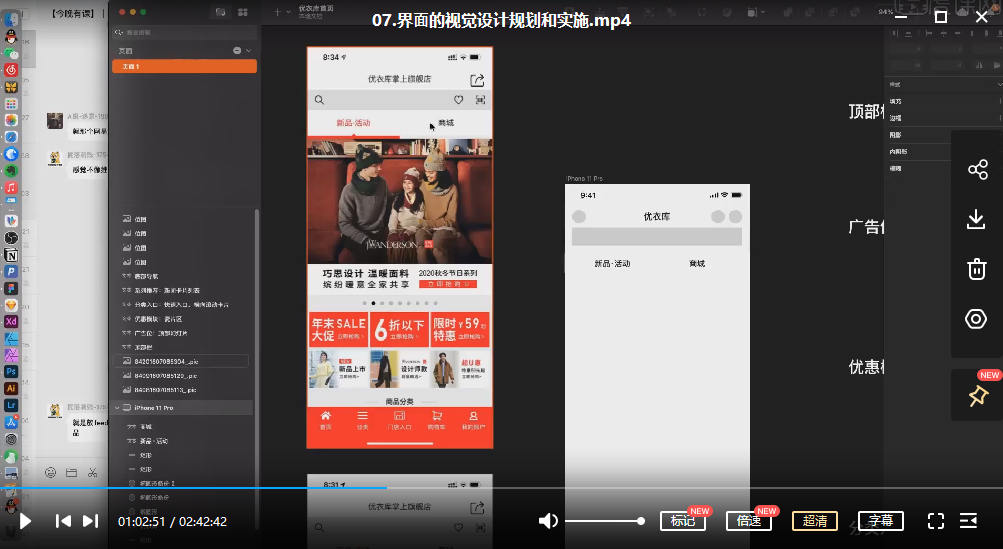Mute the player volume speaker icon
This screenshot has height=549, width=1003.
click(548, 521)
